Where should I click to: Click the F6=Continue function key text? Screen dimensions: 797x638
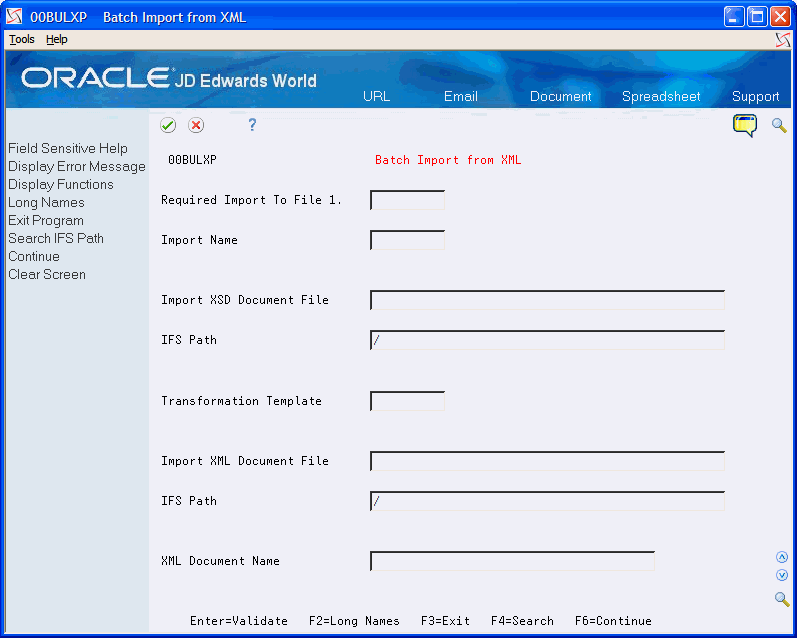613,621
